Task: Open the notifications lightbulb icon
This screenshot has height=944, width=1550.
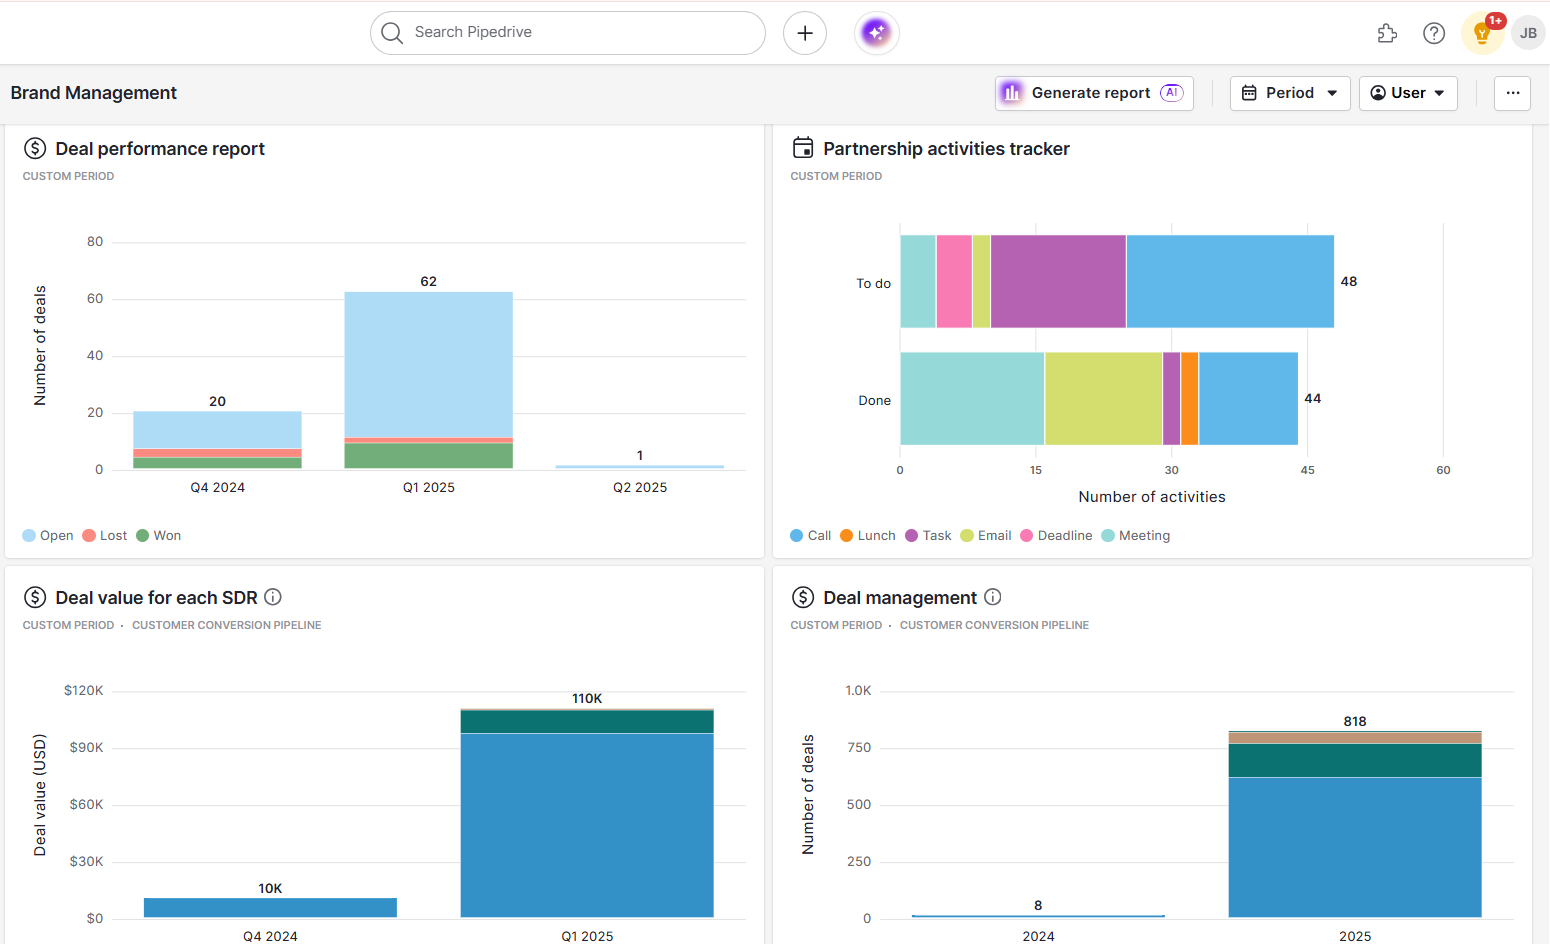Action: pos(1481,33)
